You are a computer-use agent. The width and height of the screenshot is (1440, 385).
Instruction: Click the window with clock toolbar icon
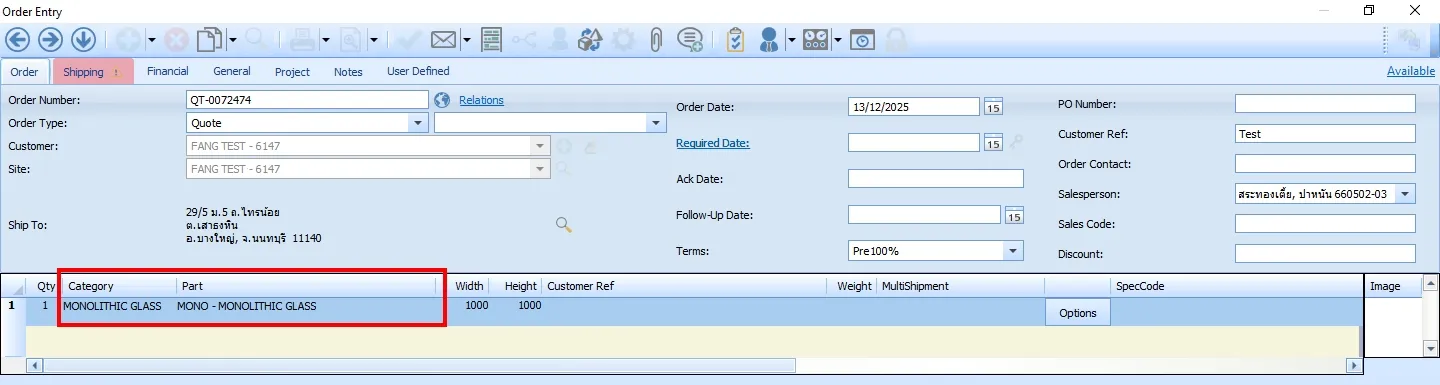click(863, 40)
